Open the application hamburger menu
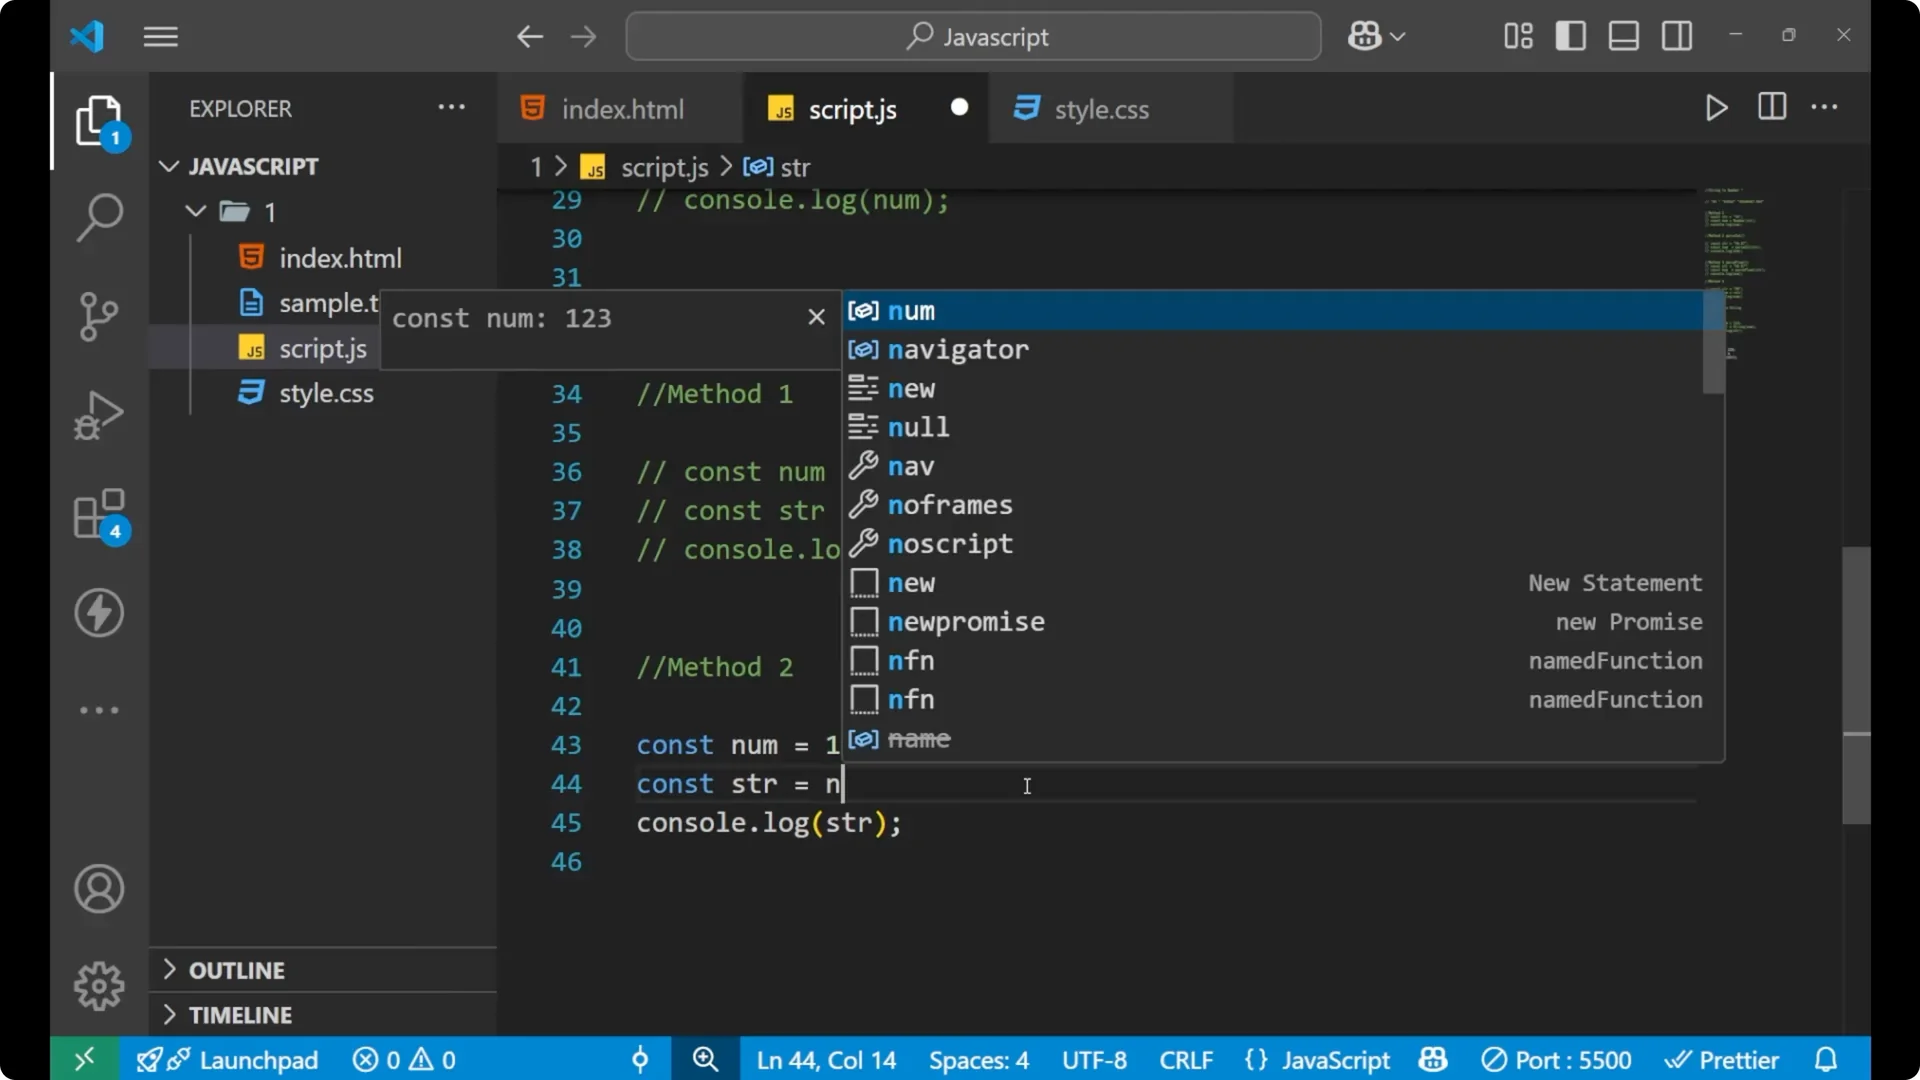 click(160, 36)
